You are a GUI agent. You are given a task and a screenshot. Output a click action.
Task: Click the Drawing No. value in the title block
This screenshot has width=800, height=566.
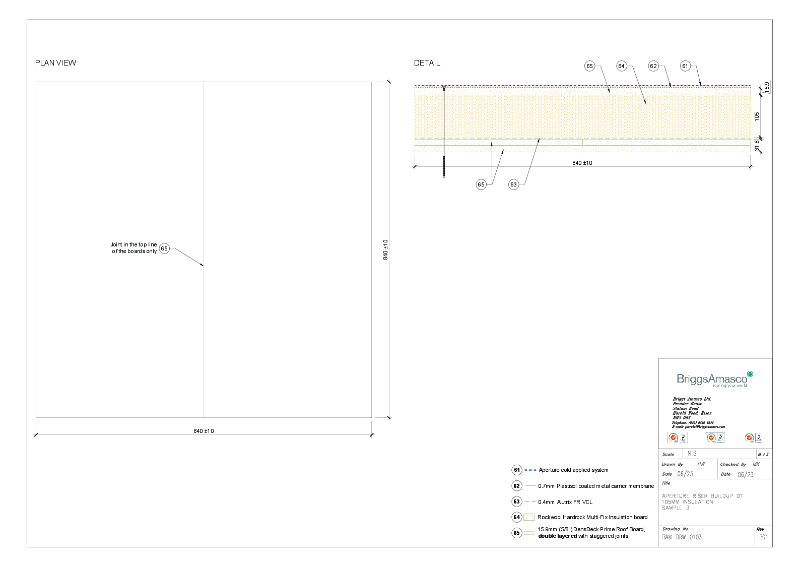(x=682, y=537)
